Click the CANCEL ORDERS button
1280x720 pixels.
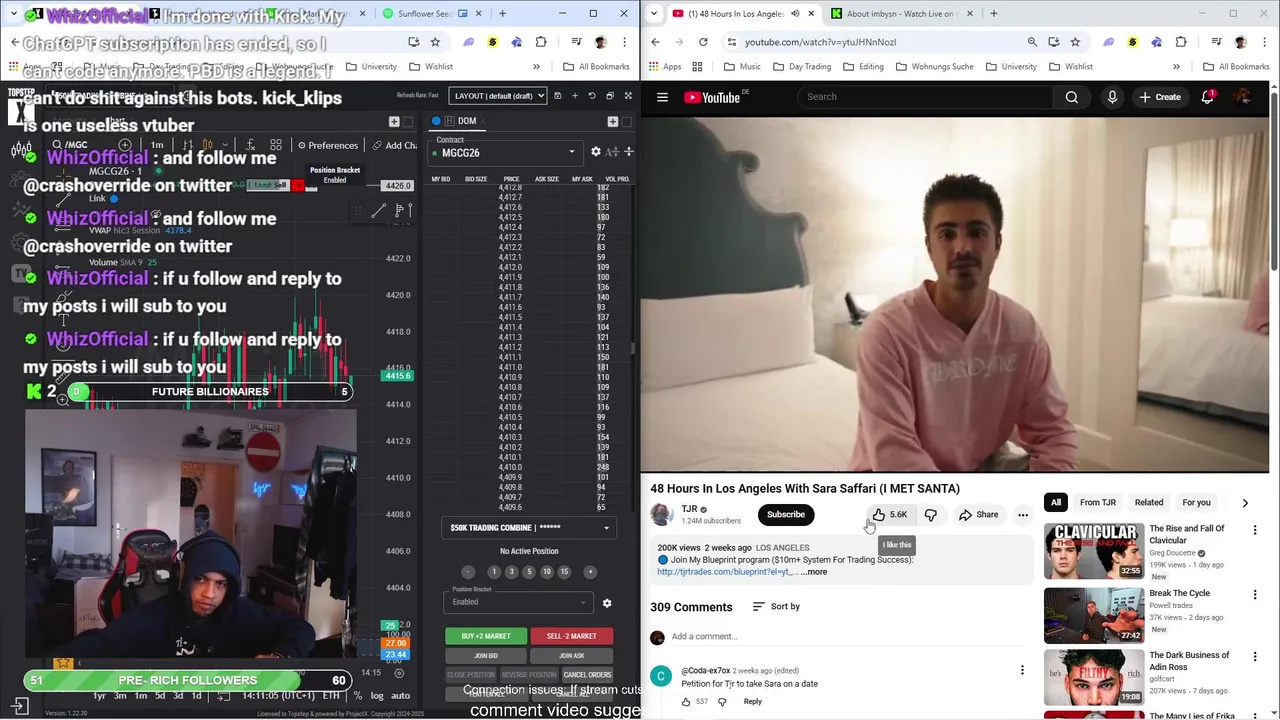tap(588, 675)
